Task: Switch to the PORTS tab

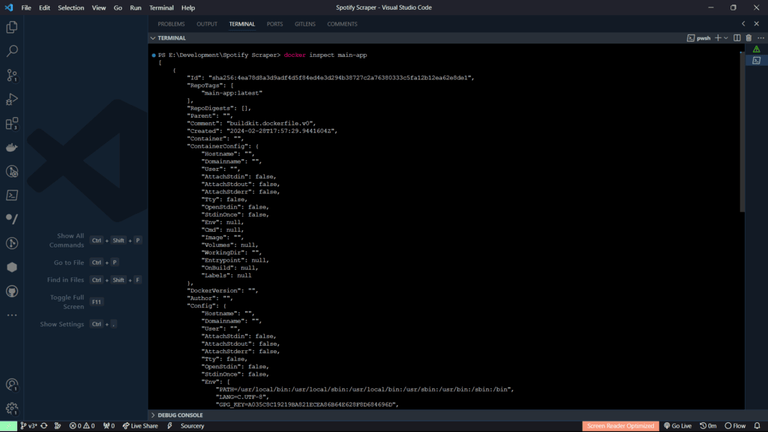Action: point(275,24)
